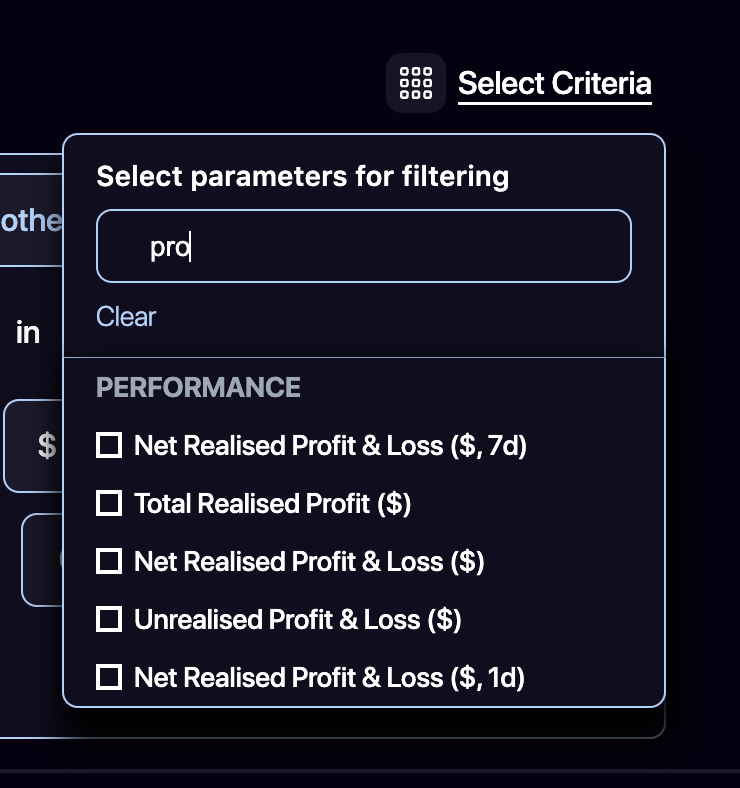Tick the Net Realised Profit & Loss ($) checkbox
740x788 pixels.
109,561
